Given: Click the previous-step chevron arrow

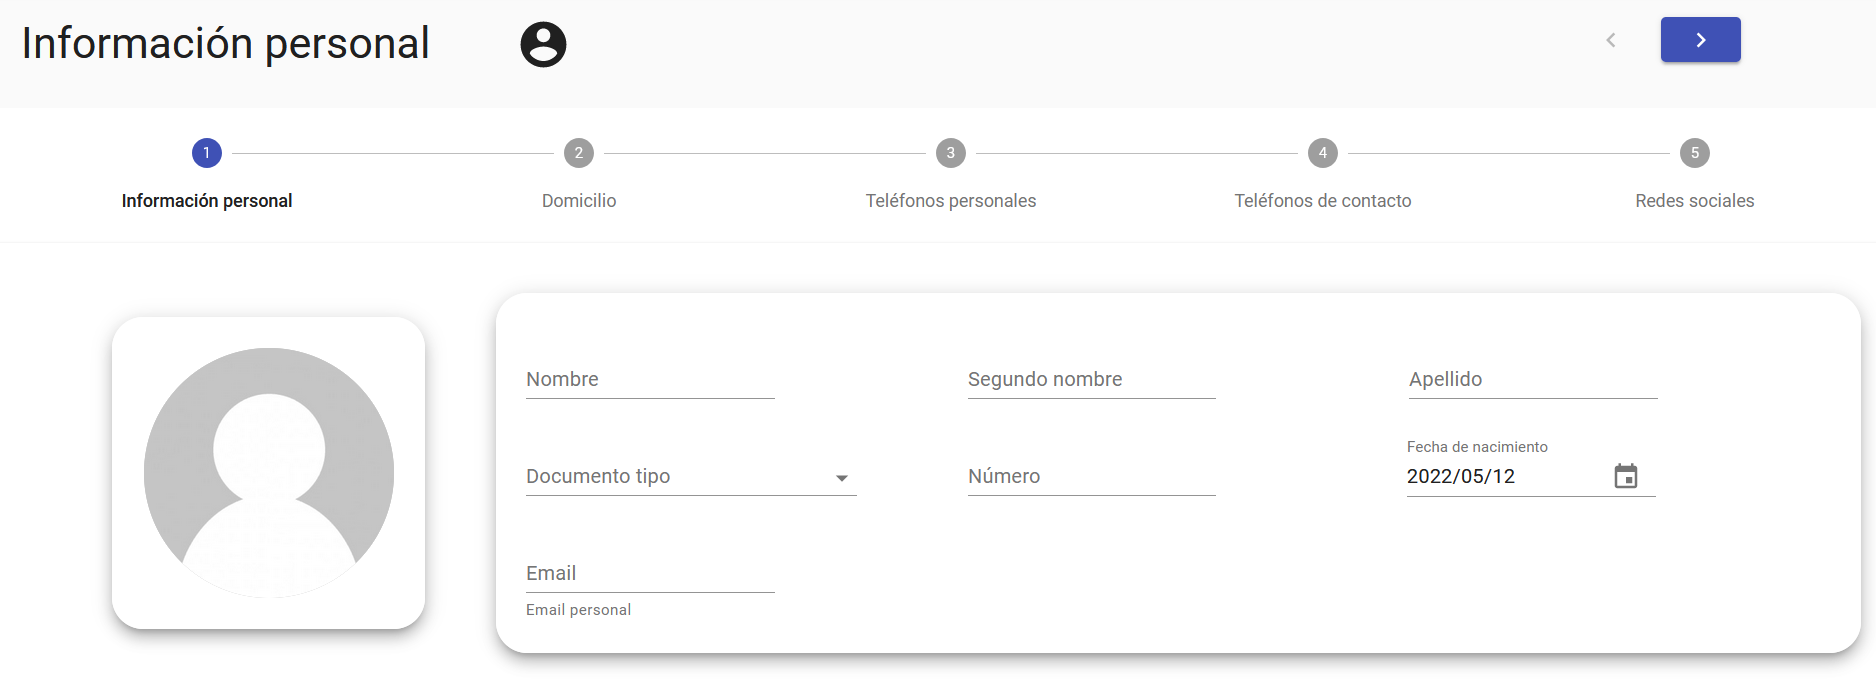Looking at the screenshot, I should 1610,40.
